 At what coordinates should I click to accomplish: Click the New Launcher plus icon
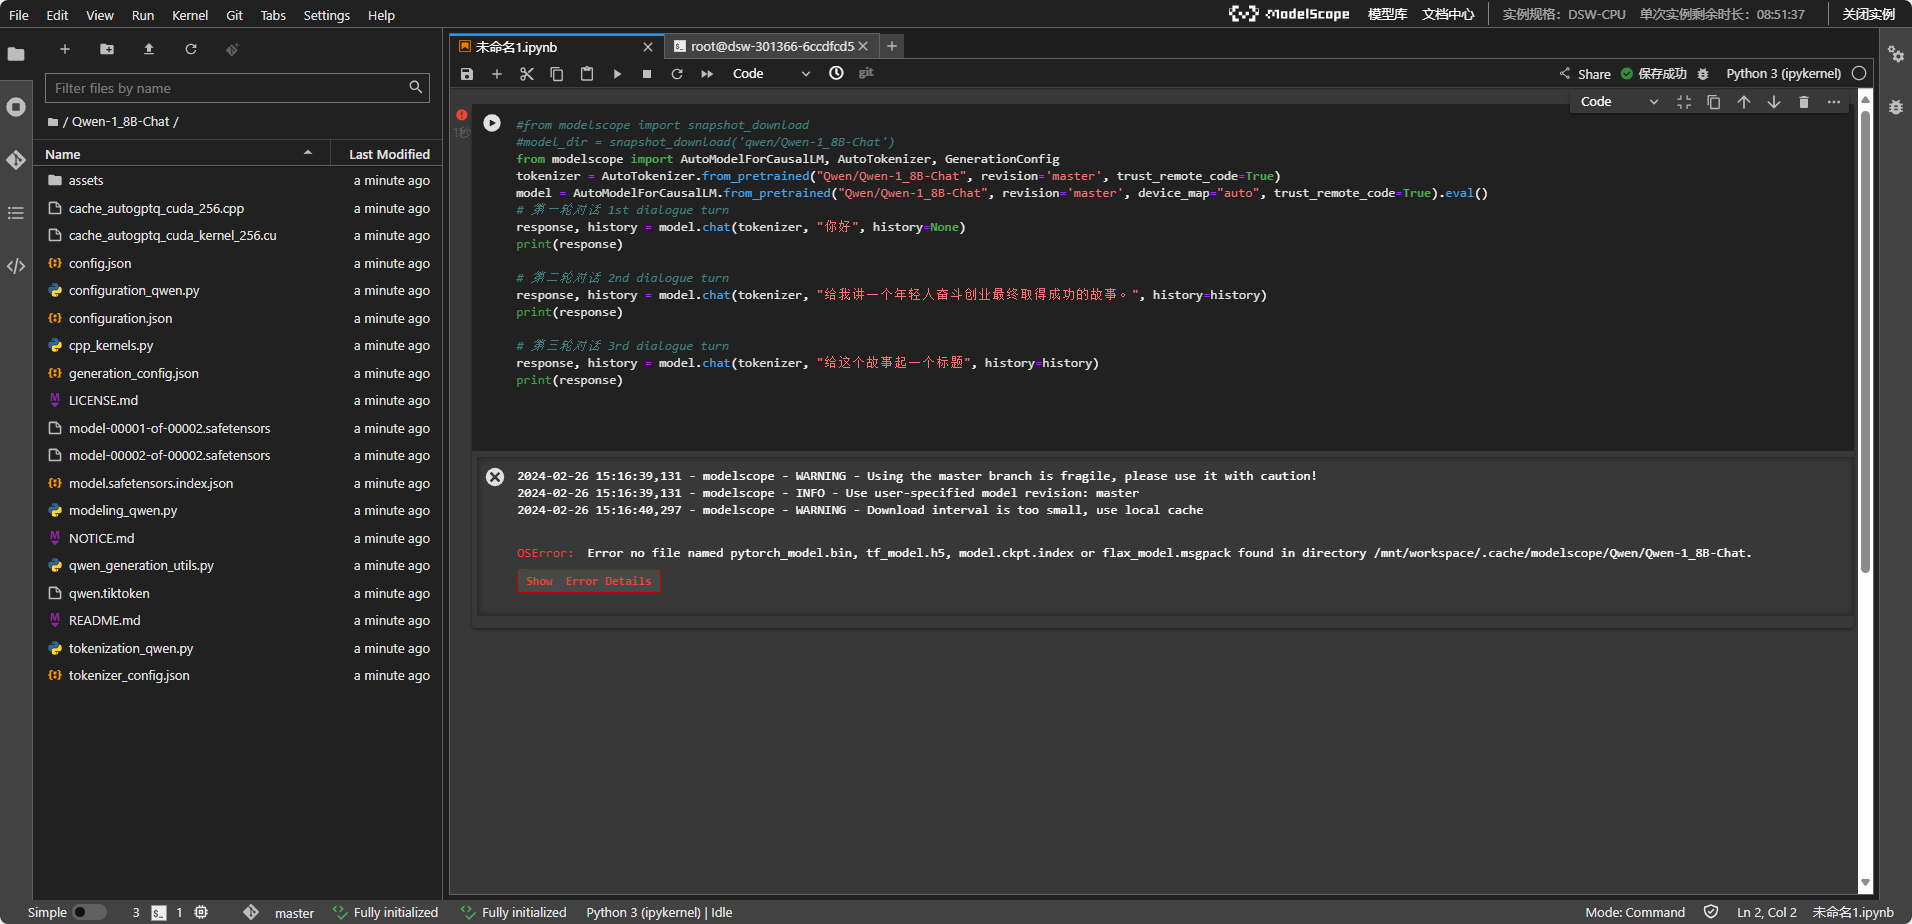(65, 49)
